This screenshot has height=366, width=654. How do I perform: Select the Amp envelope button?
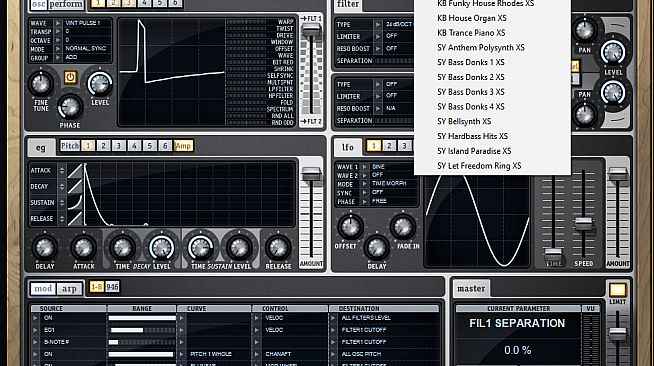coord(183,145)
